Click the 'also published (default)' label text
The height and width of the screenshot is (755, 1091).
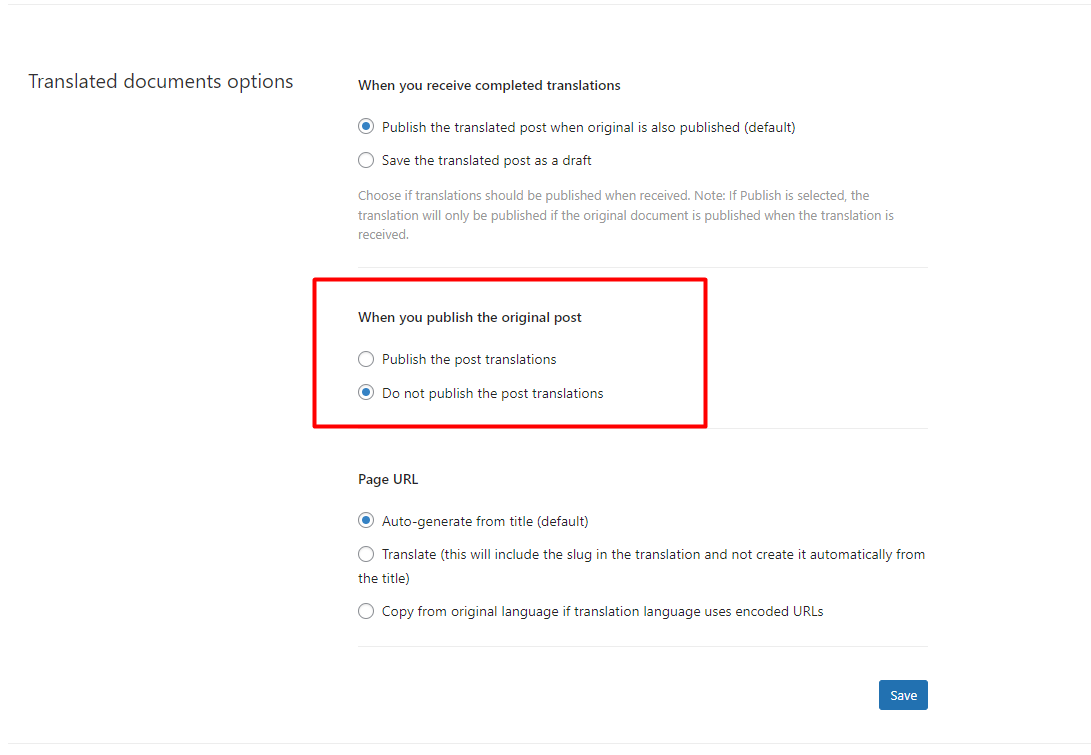[723, 127]
